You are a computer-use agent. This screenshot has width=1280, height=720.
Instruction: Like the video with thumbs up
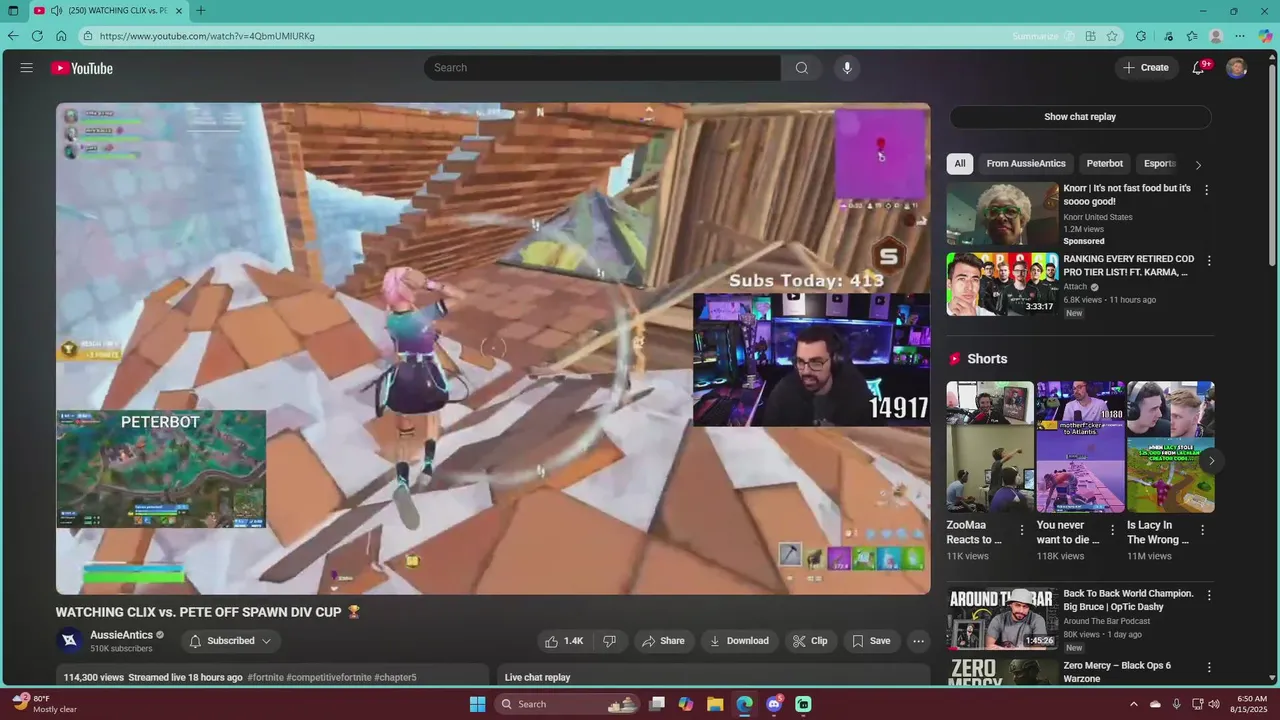click(564, 641)
